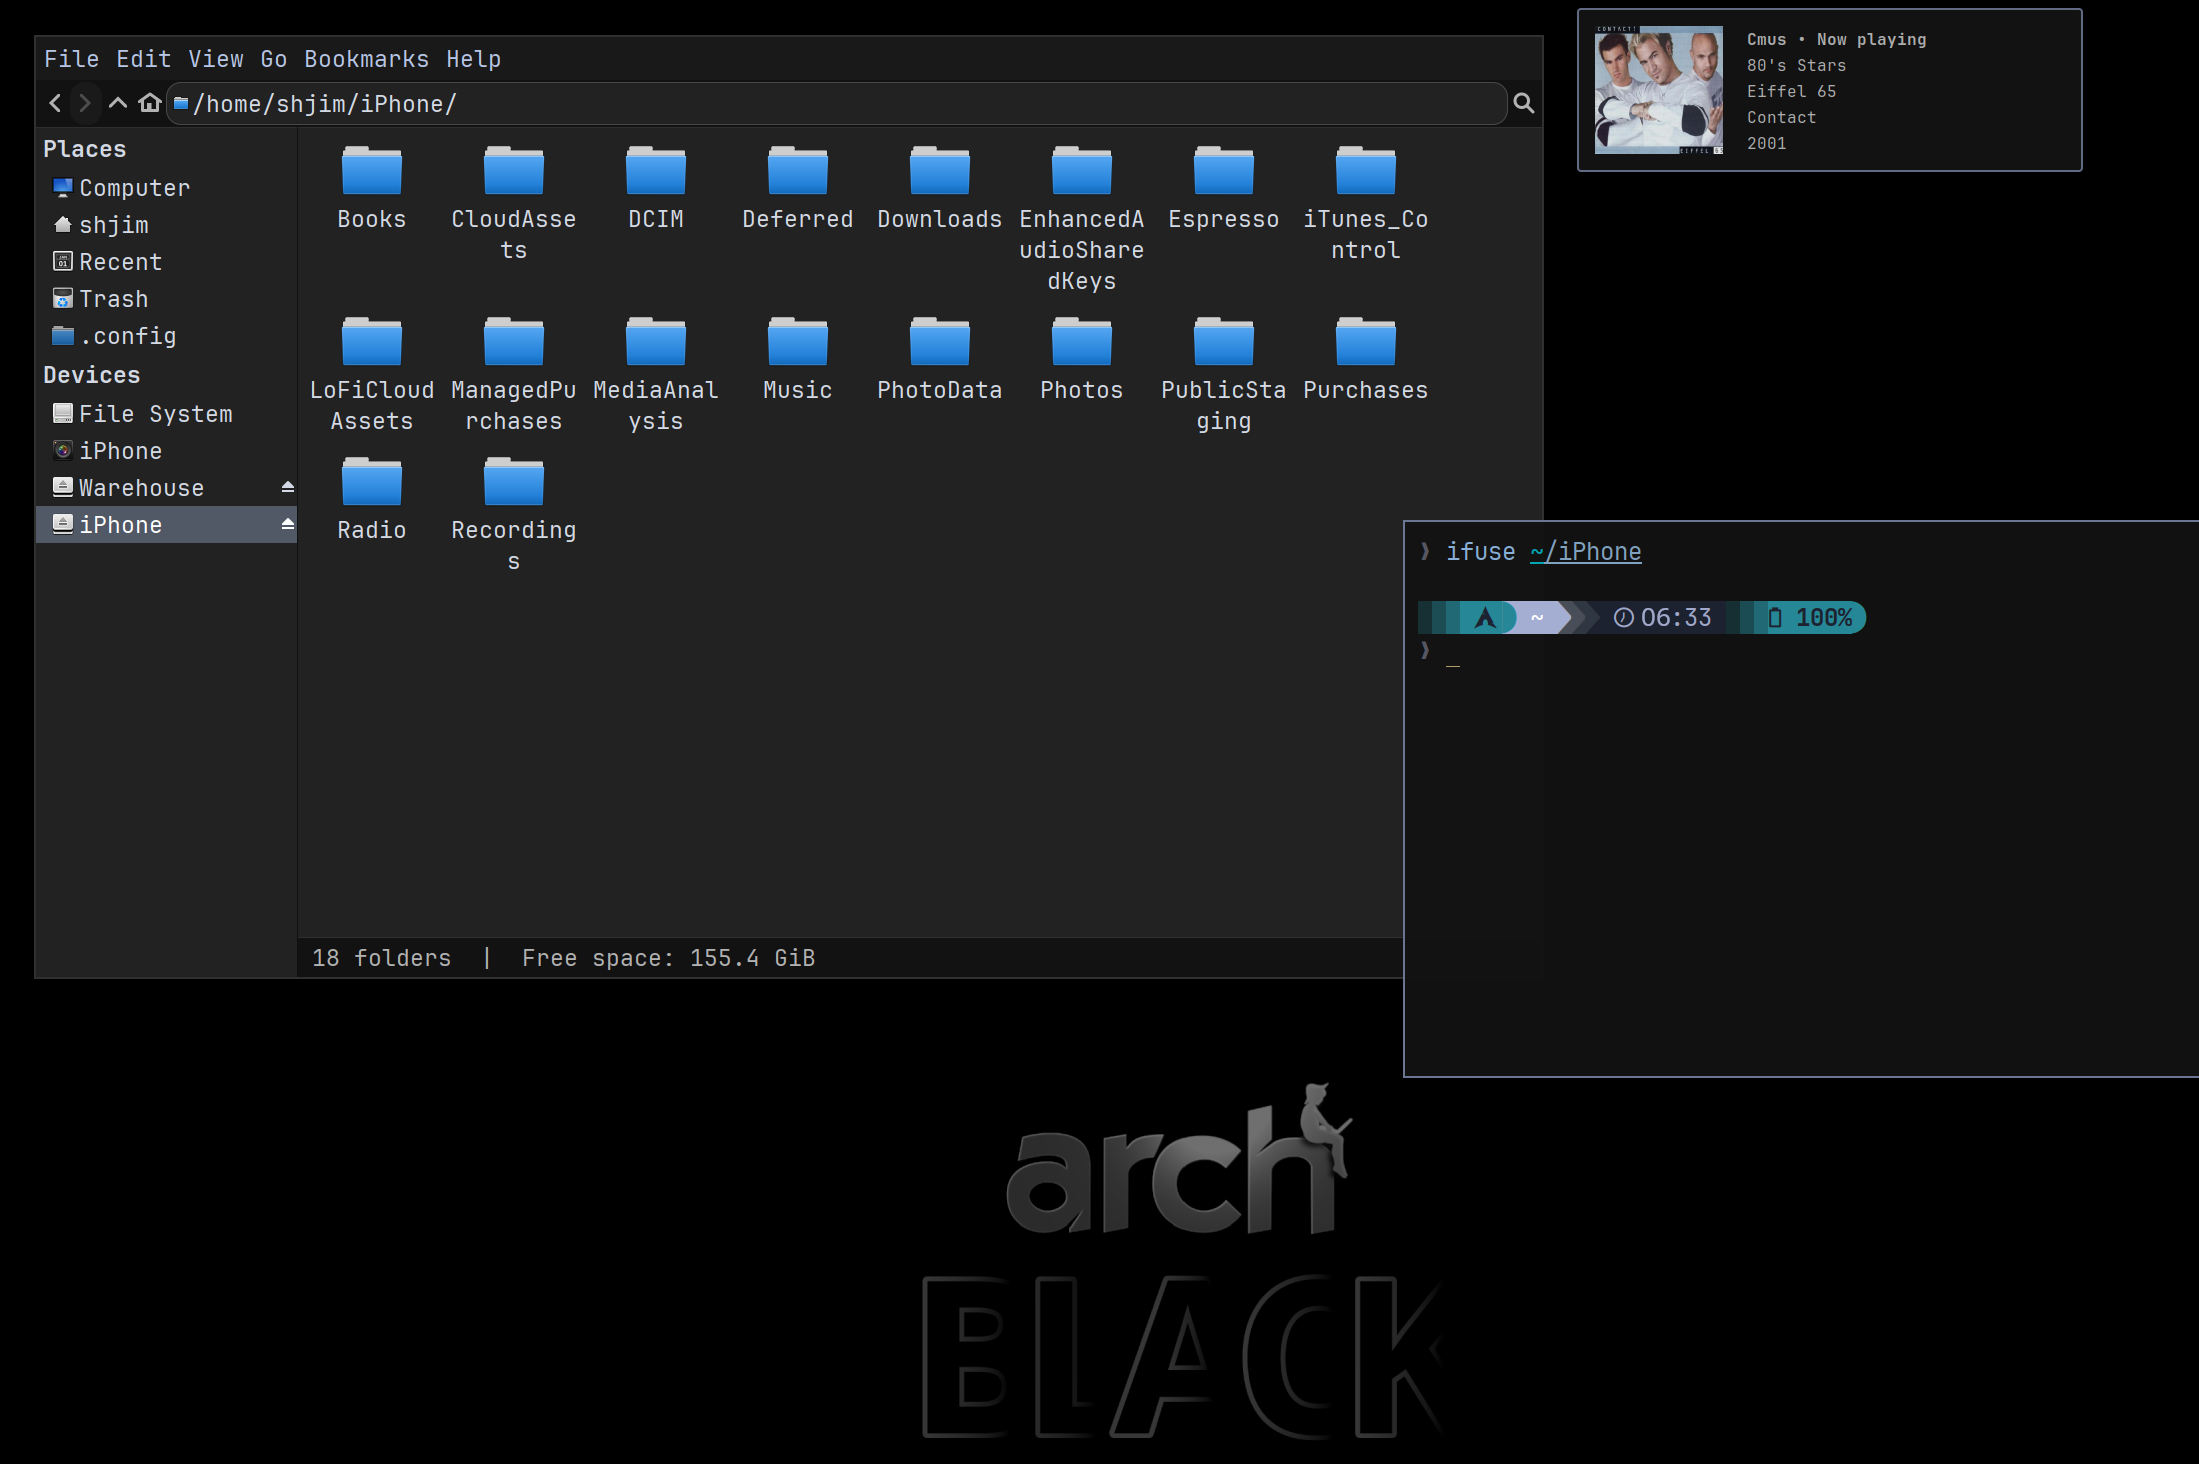Select File System under Devices
2199x1464 pixels.
[x=166, y=414]
